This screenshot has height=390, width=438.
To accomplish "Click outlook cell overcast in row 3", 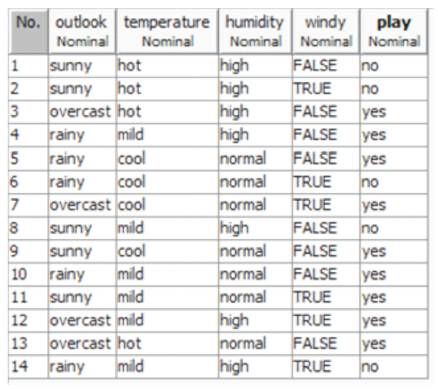I will point(82,112).
